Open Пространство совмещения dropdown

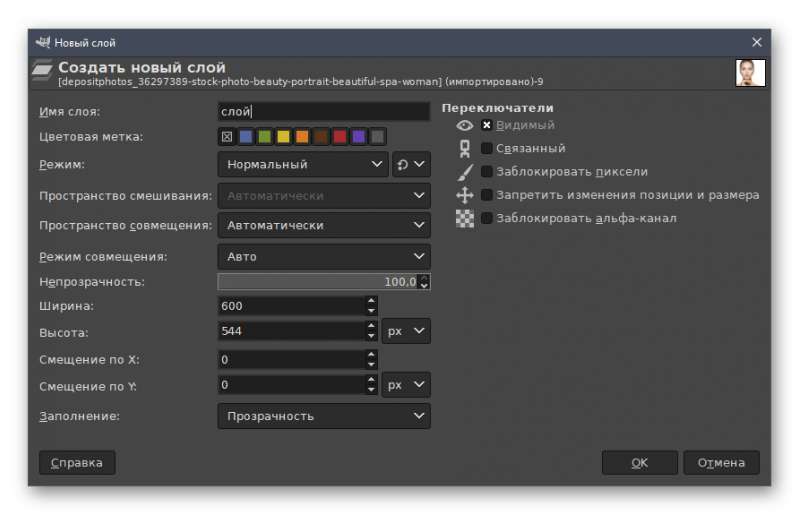tap(324, 225)
